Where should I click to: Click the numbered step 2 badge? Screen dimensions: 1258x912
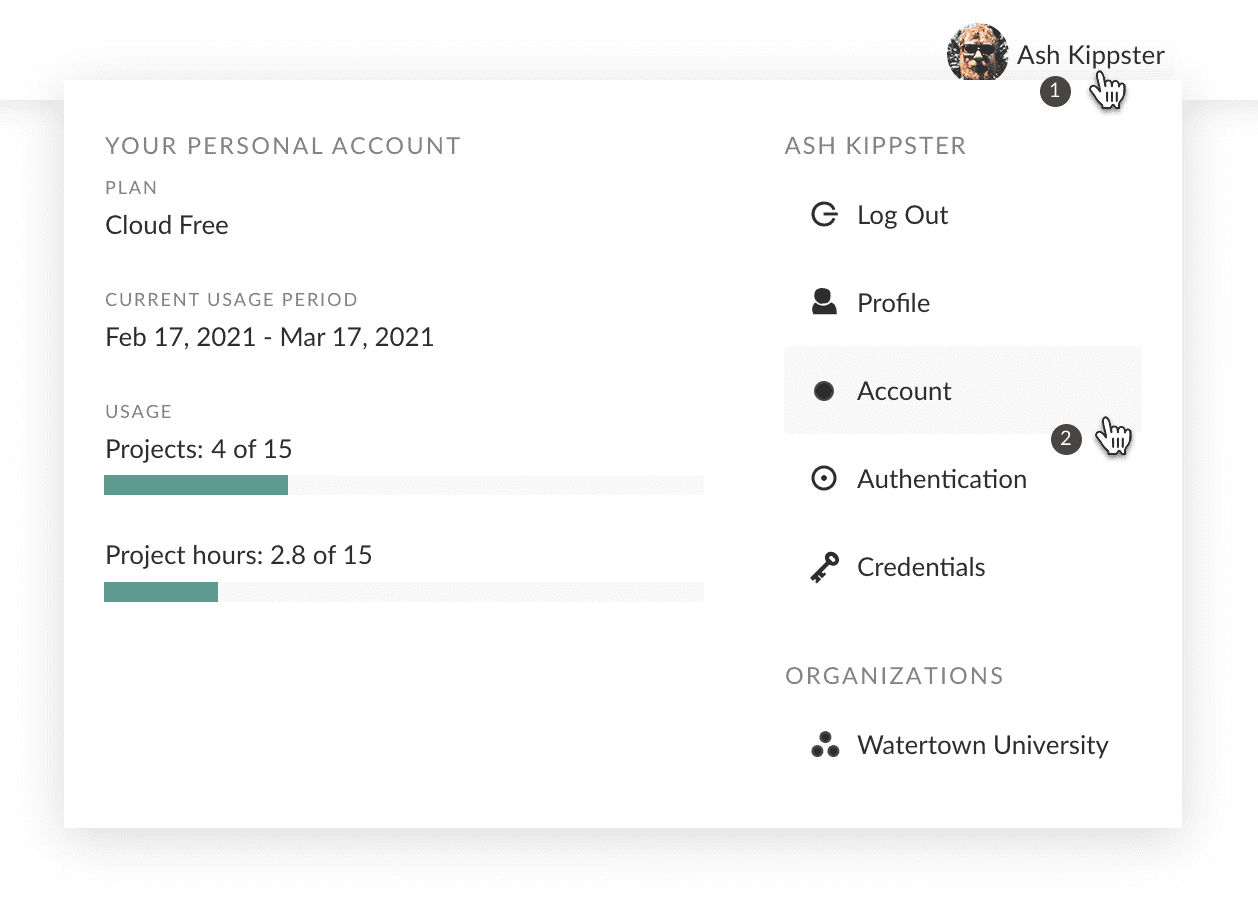click(1066, 439)
